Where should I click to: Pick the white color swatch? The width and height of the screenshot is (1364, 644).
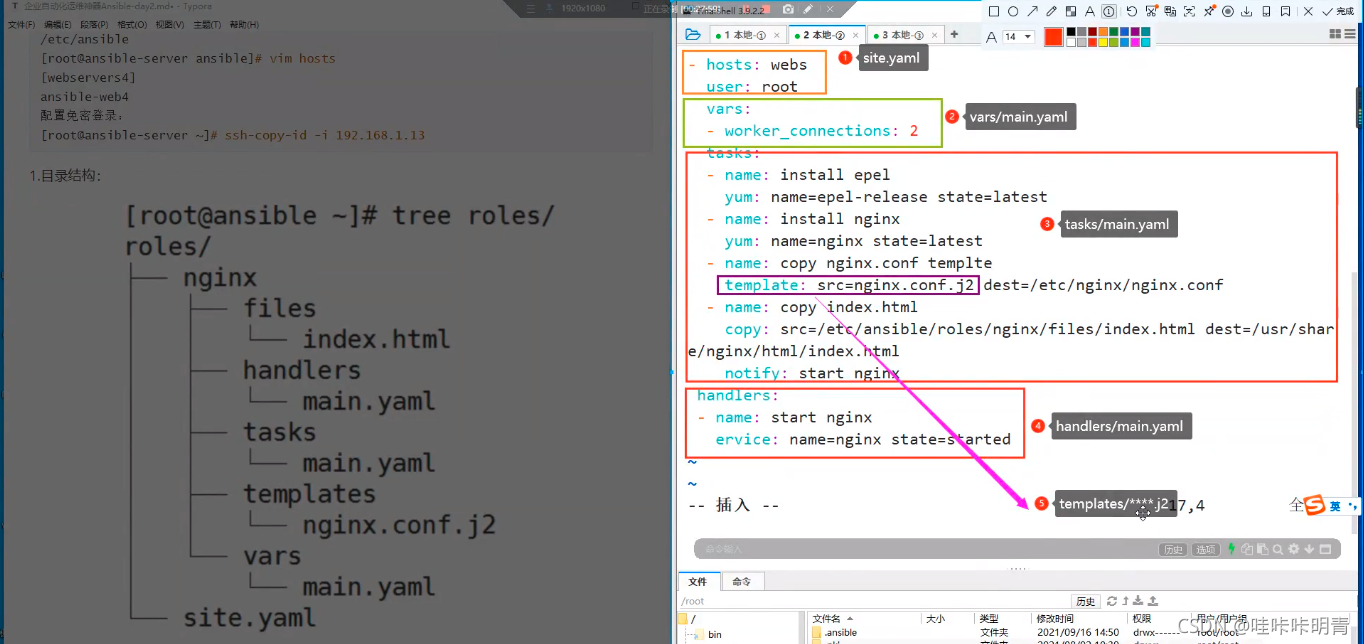point(1071,43)
